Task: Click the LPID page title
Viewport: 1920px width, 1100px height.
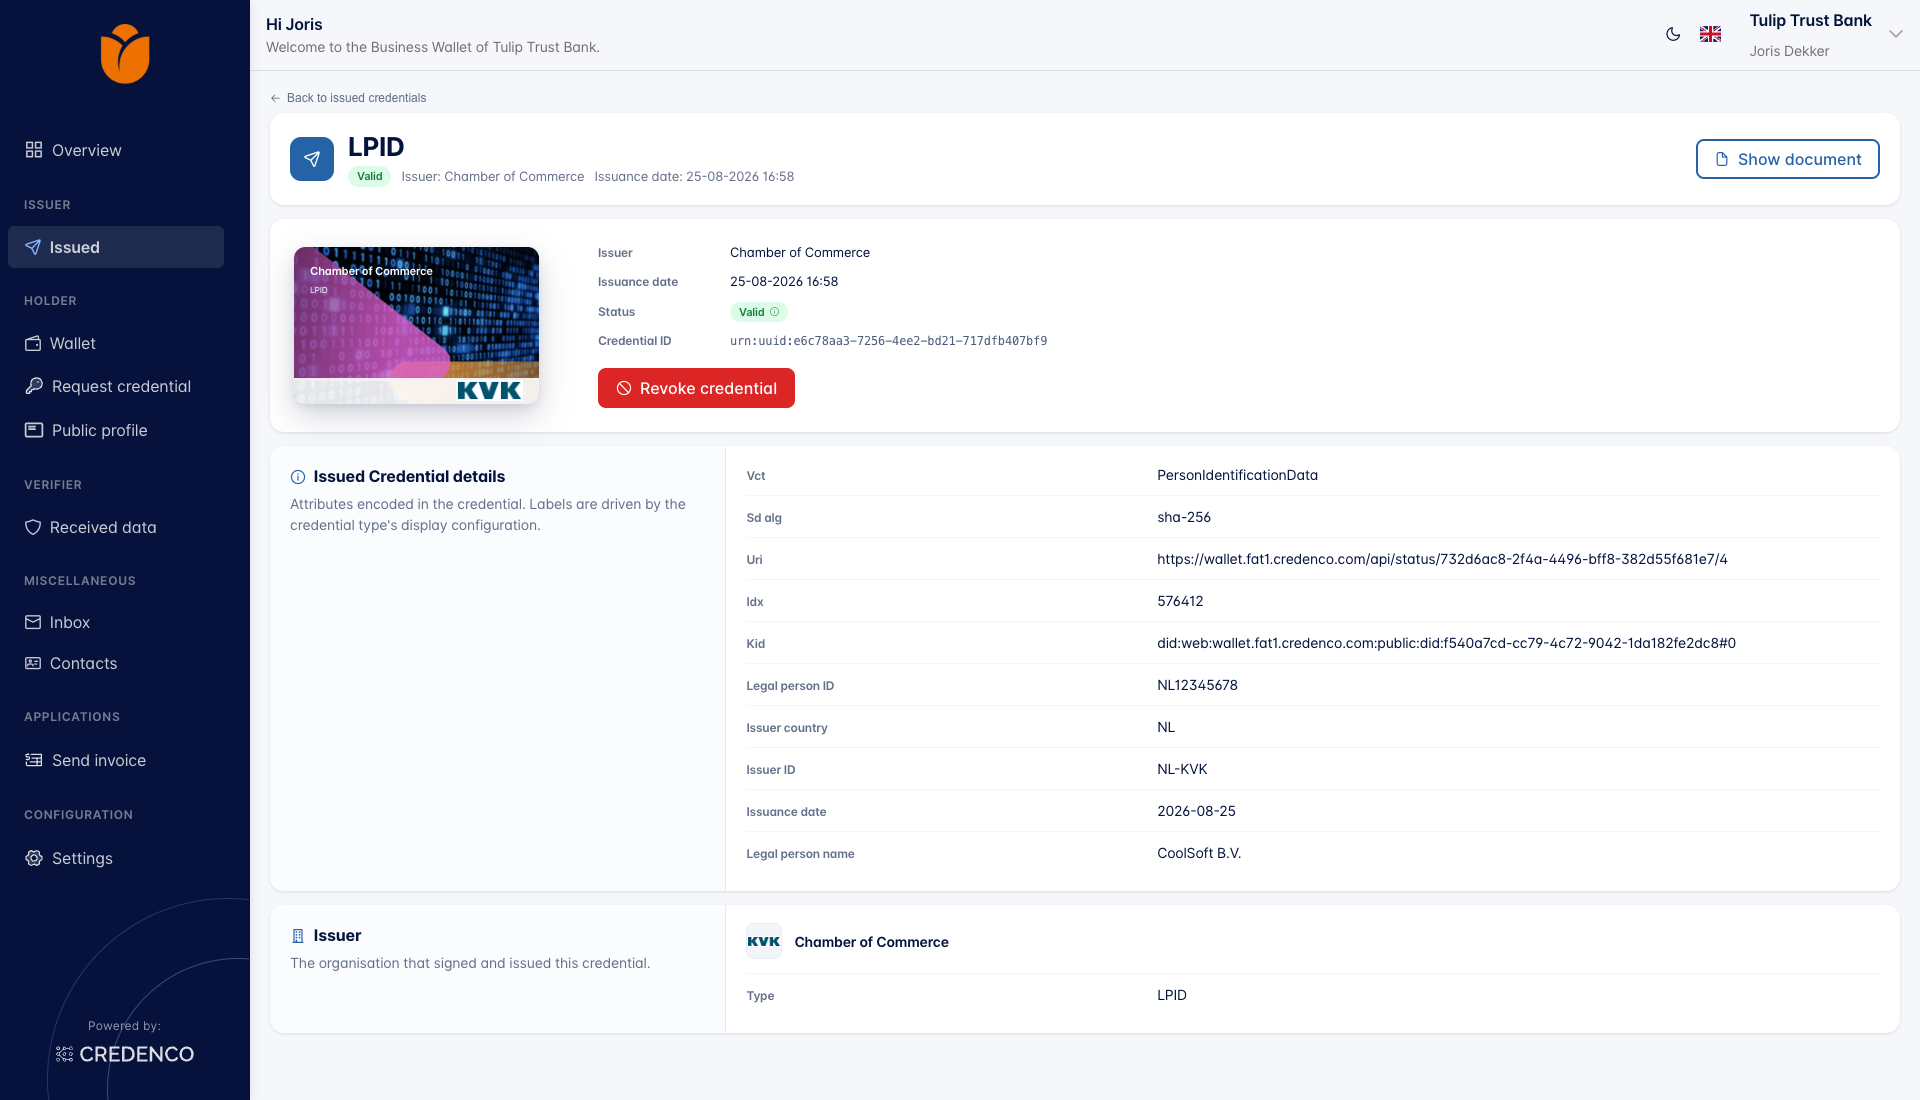Action: tap(376, 147)
